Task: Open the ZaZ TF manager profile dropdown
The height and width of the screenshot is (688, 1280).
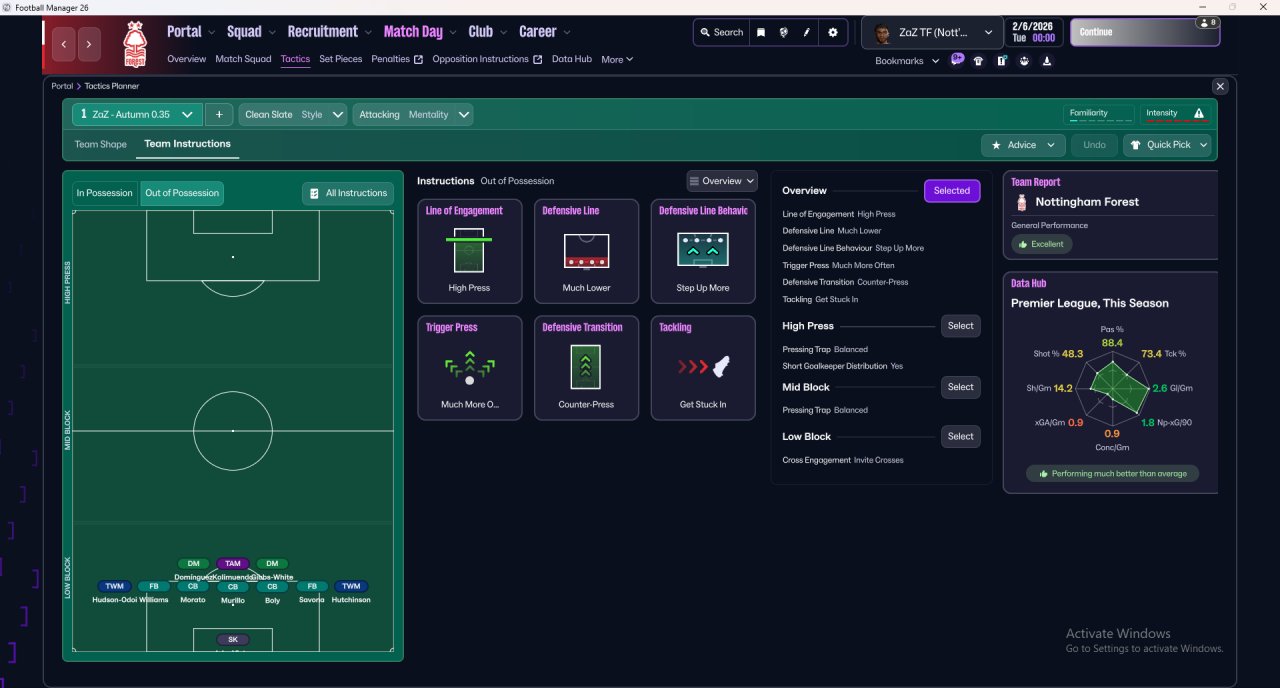Action: [x=932, y=32]
